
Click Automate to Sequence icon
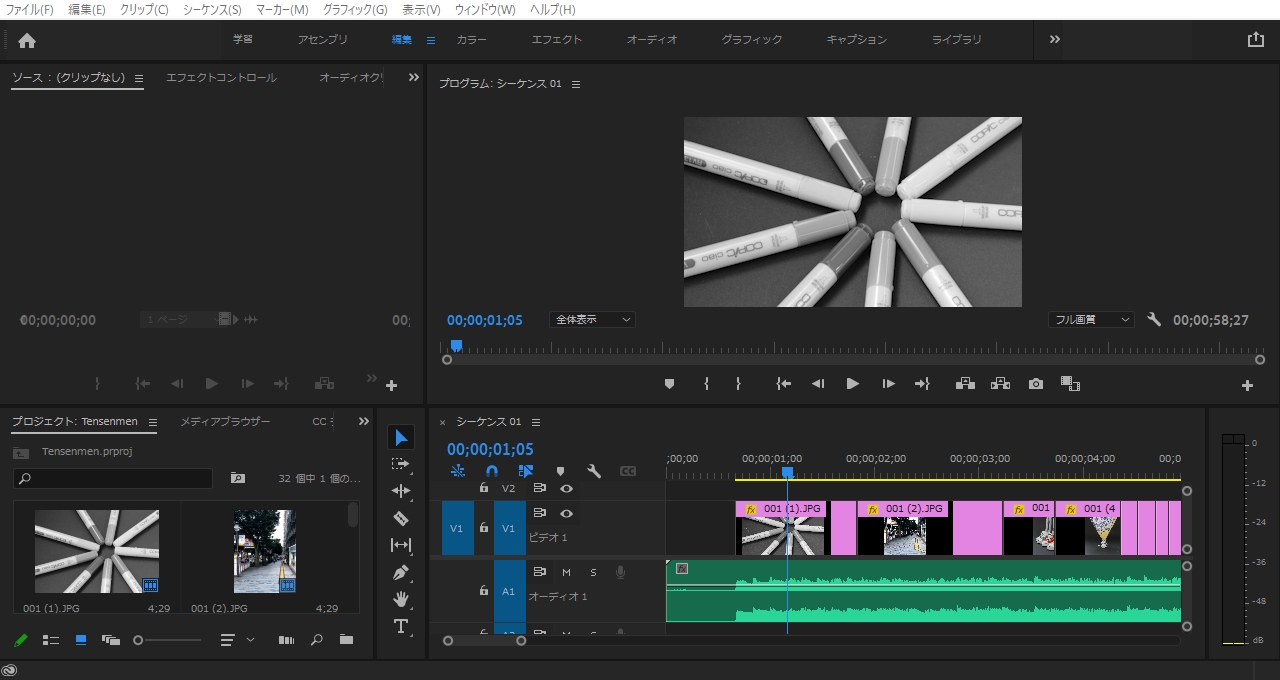286,640
